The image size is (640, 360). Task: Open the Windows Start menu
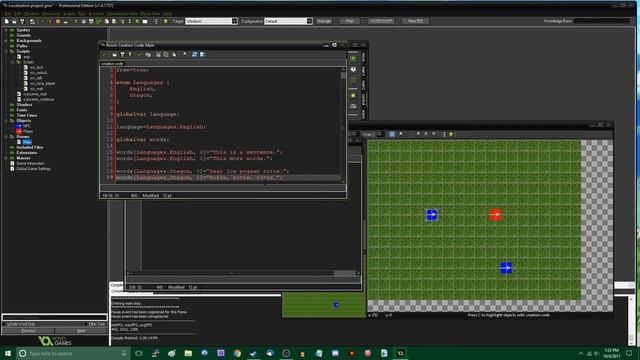click(x=8, y=353)
